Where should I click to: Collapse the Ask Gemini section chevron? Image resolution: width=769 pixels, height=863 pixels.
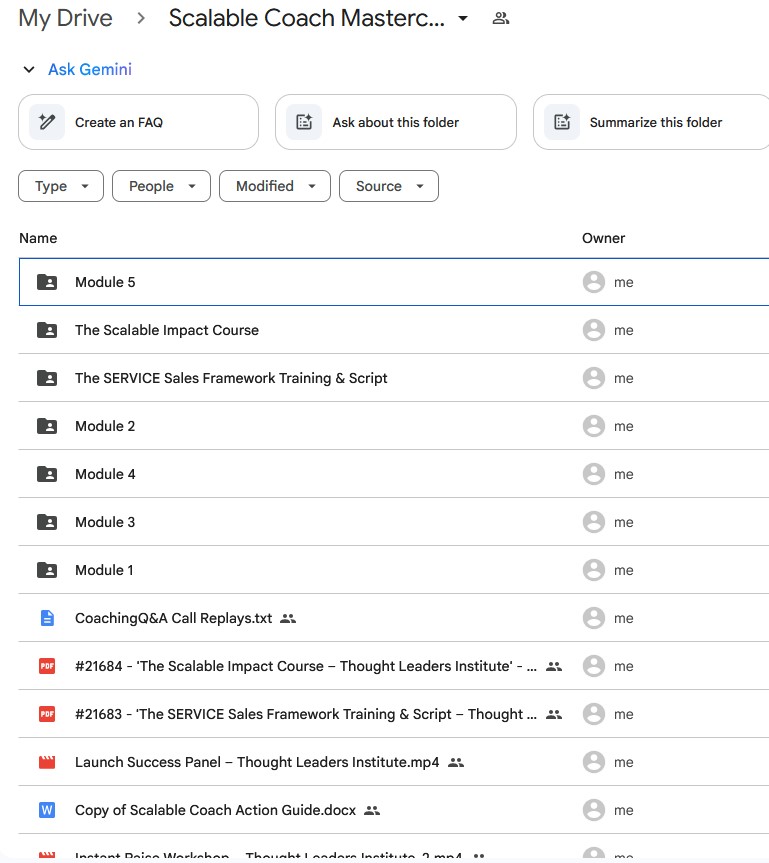[x=29, y=69]
